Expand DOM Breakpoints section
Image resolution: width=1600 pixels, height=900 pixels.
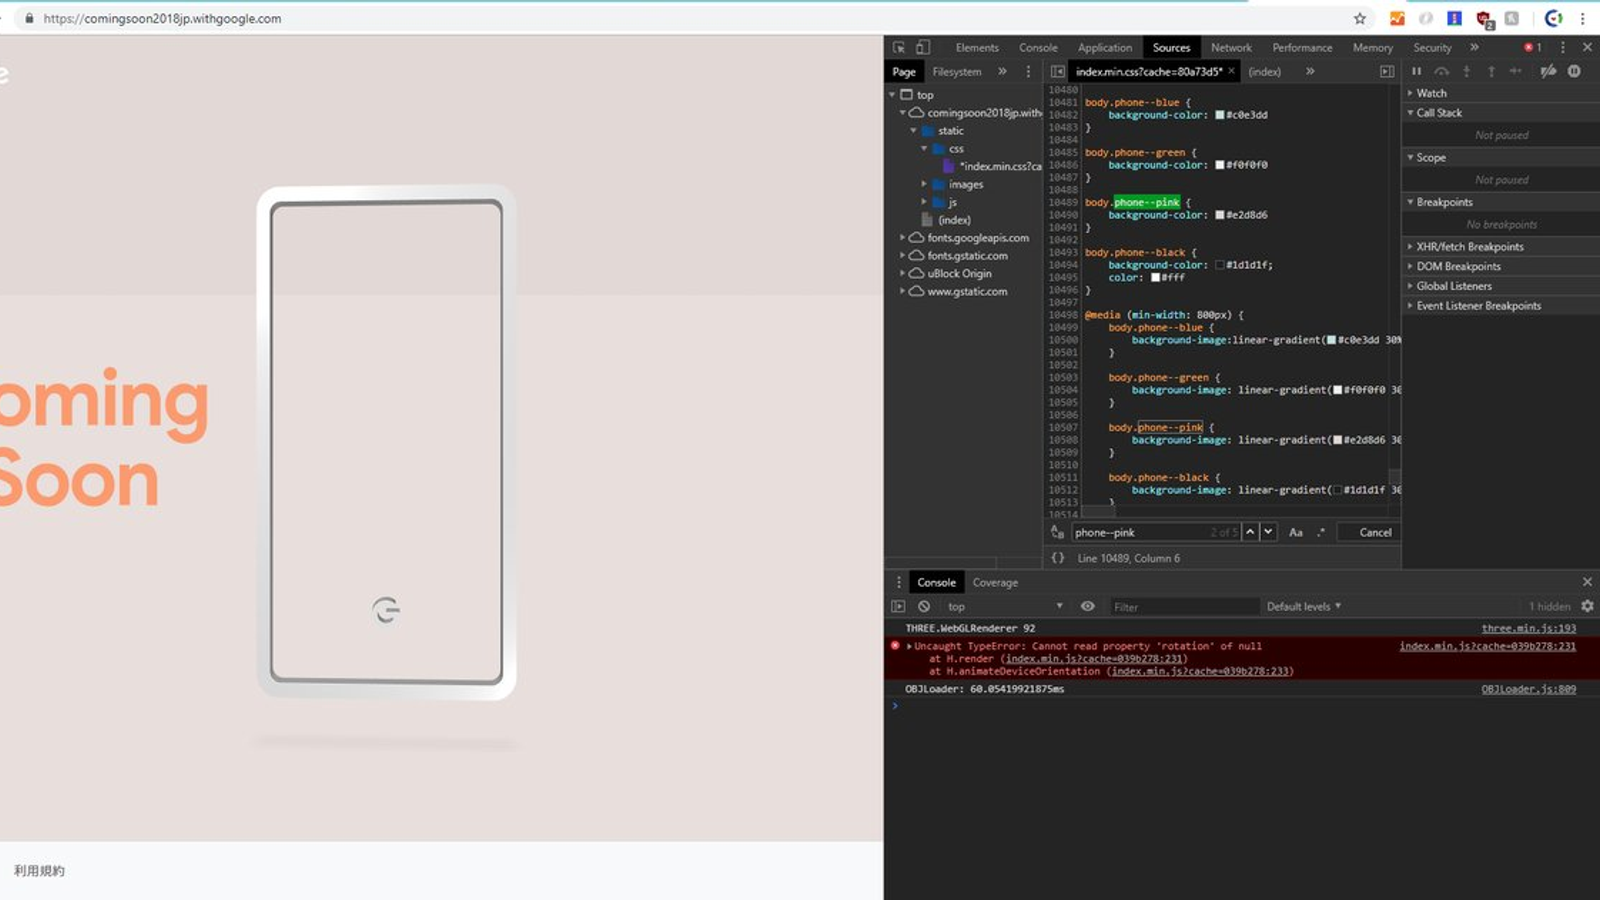[x=1501, y=266]
